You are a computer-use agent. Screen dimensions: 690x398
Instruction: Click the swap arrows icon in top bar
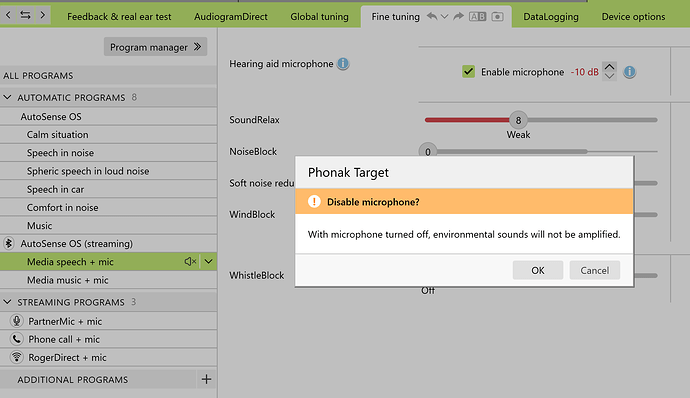coord(25,15)
